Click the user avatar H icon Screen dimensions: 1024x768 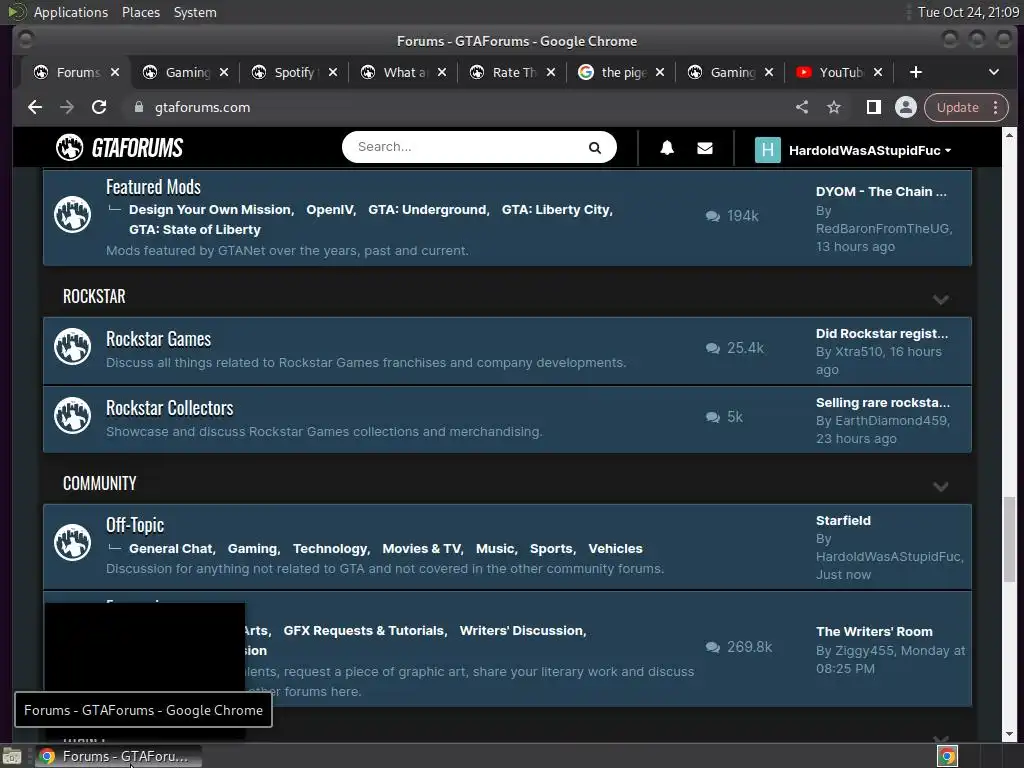(767, 150)
